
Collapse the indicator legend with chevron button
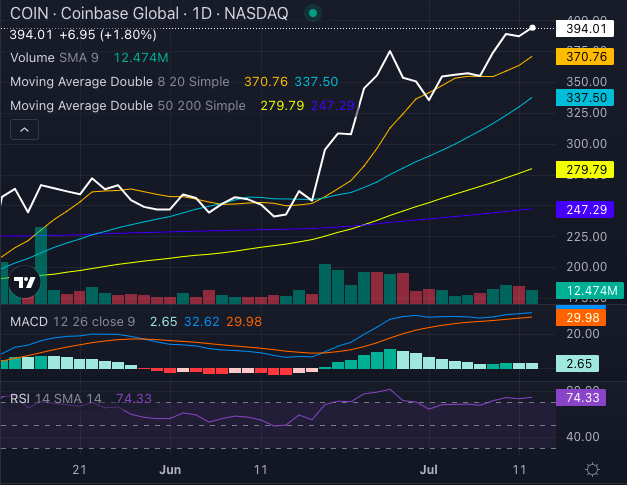pyautogui.click(x=24, y=130)
